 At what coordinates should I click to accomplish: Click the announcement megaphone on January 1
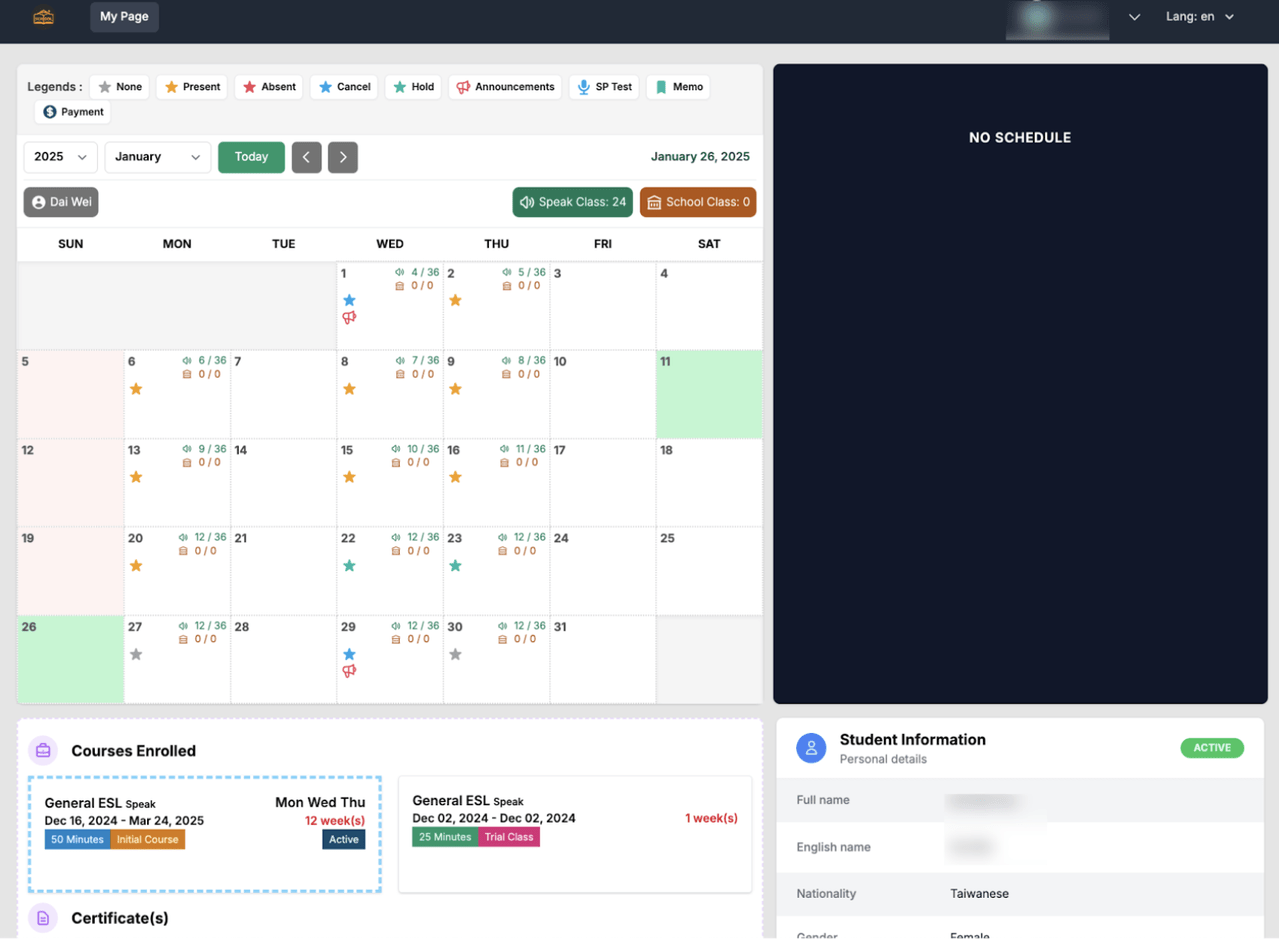[349, 318]
